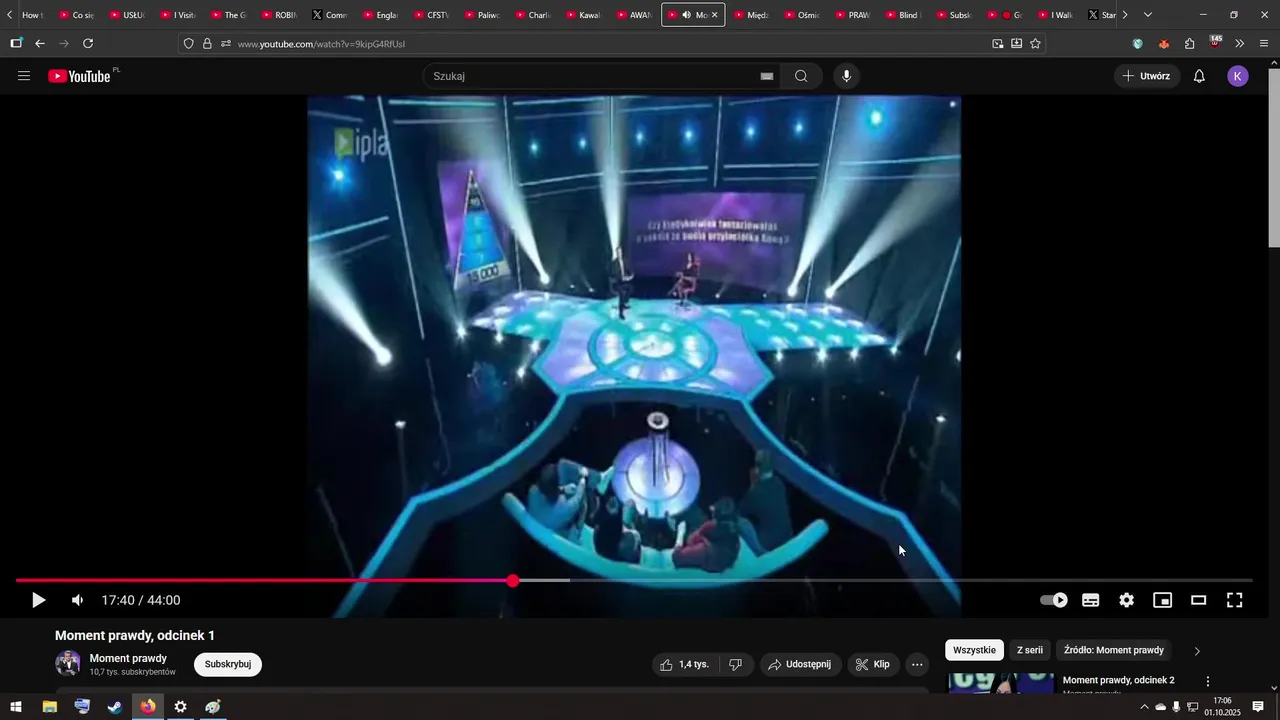Toggle the autoplay switch in the player
Image resolution: width=1280 pixels, height=720 pixels.
[1054, 600]
